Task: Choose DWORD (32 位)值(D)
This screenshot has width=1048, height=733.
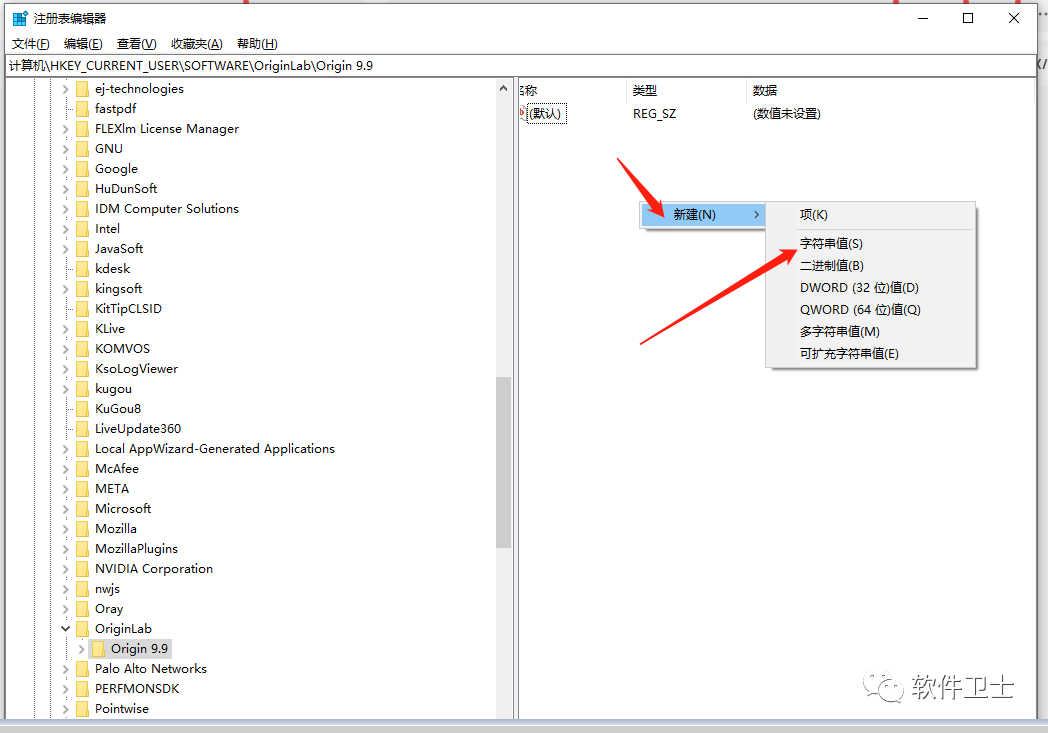Action: 860,287
